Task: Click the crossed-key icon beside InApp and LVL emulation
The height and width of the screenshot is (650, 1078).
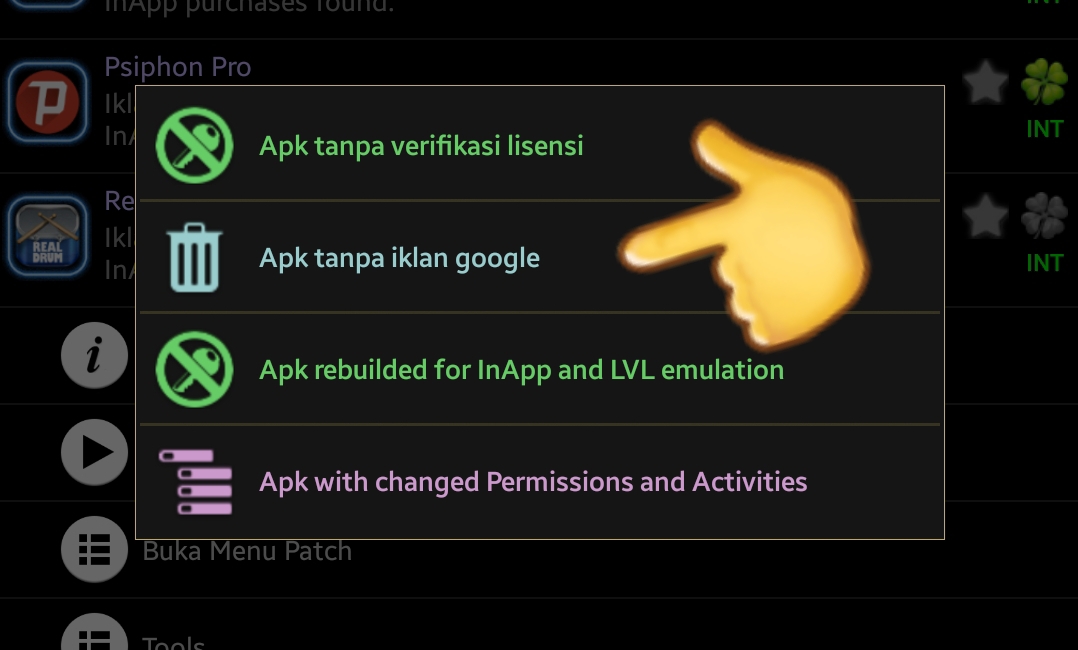Action: click(195, 369)
